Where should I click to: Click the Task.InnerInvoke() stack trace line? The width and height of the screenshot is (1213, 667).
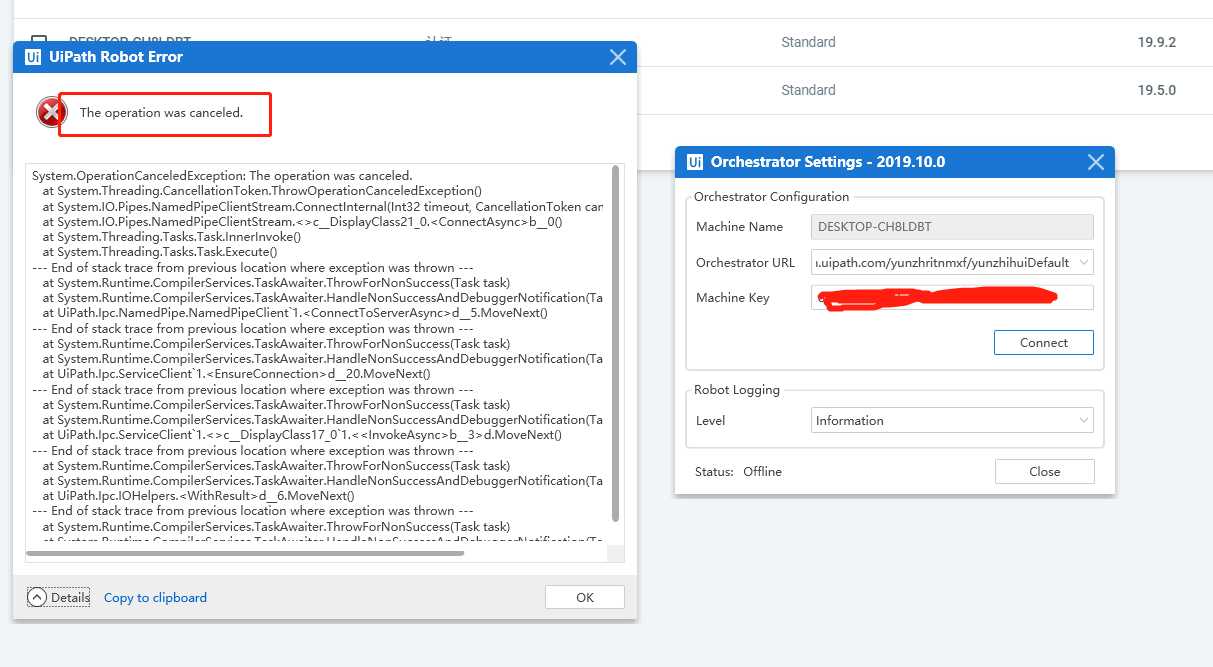coord(171,236)
